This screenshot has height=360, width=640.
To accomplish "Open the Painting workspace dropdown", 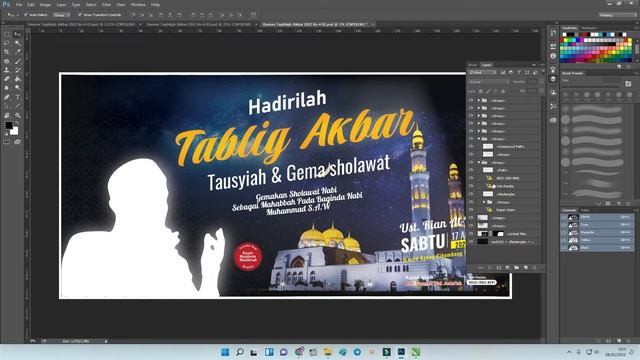I will 618,15.
